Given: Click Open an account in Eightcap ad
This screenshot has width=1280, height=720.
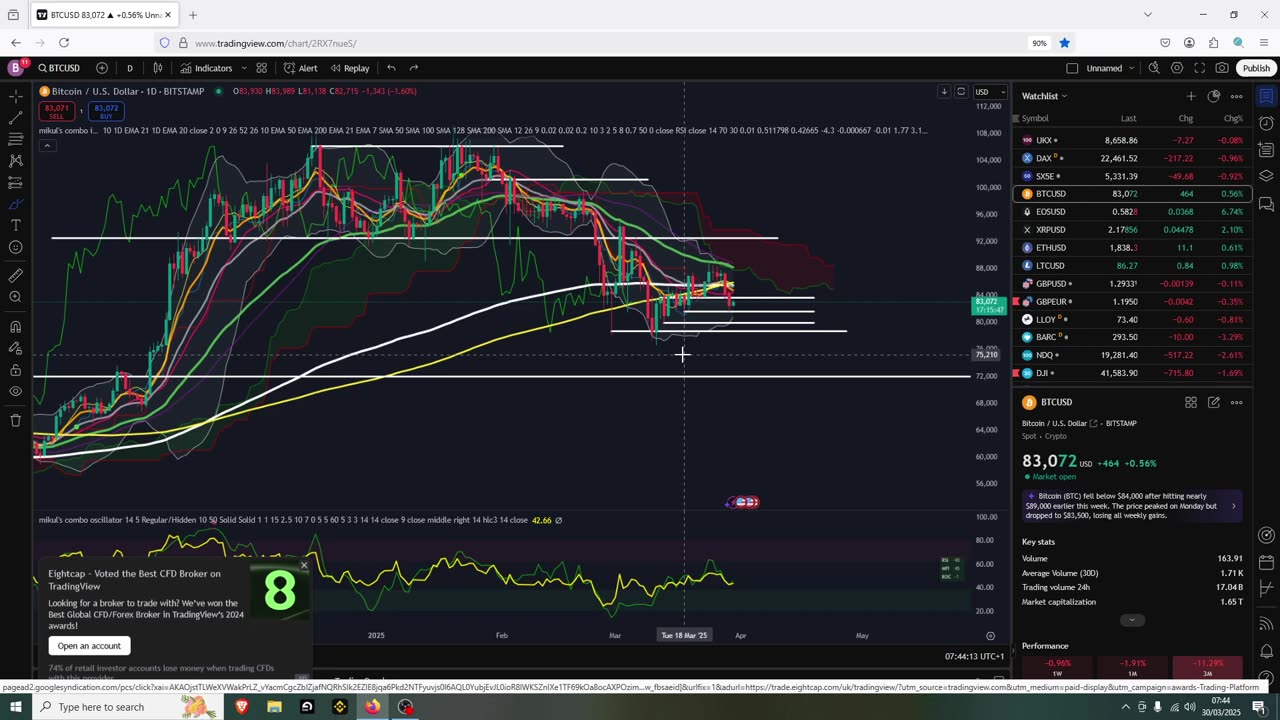Looking at the screenshot, I should [x=89, y=646].
